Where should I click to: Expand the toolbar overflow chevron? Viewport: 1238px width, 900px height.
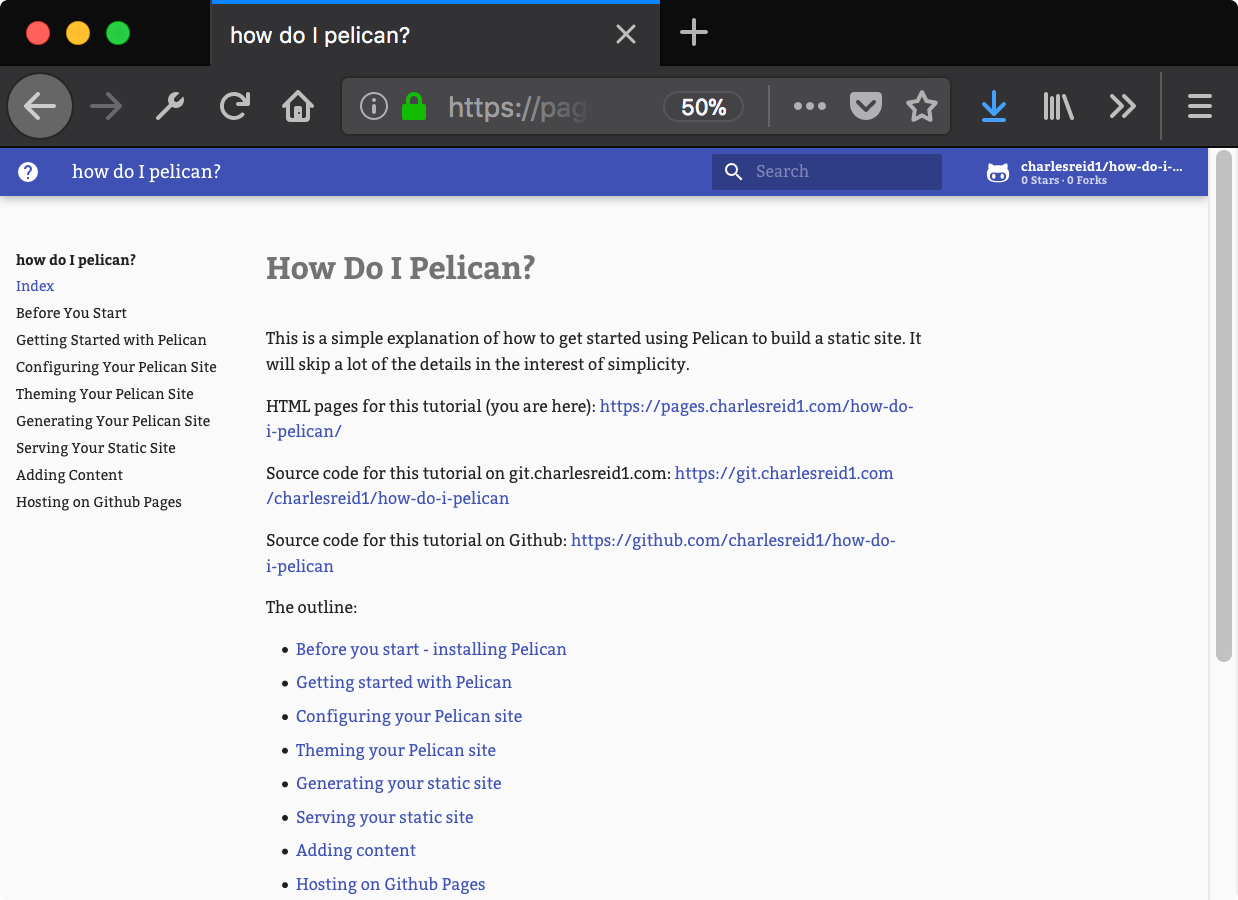(1123, 106)
